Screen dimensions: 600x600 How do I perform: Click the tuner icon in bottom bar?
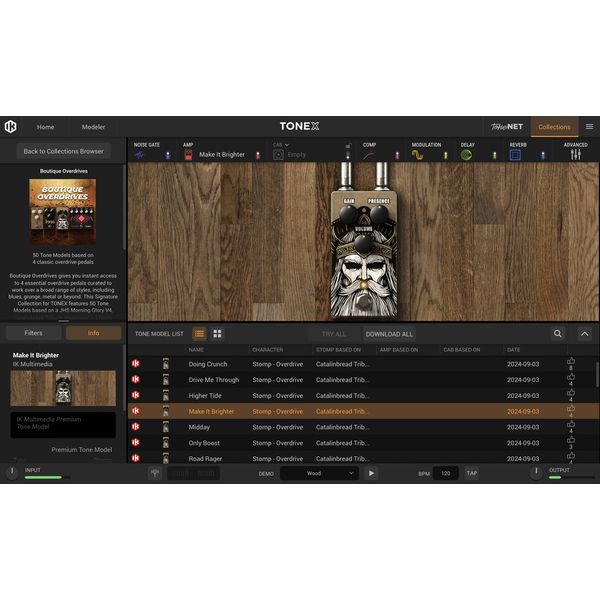click(155, 473)
